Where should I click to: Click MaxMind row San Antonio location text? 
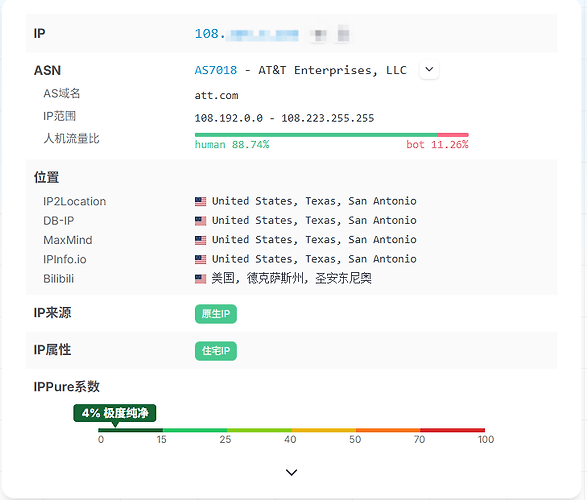click(314, 240)
